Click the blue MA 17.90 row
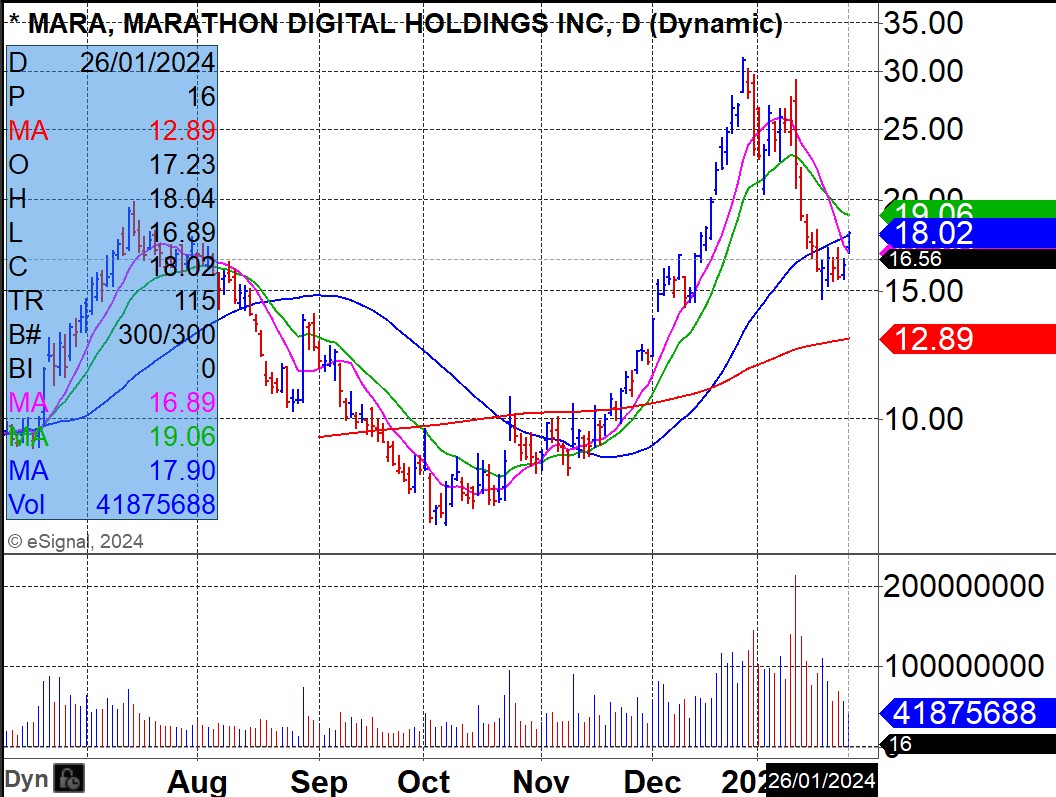Image resolution: width=1056 pixels, height=797 pixels. (x=112, y=470)
